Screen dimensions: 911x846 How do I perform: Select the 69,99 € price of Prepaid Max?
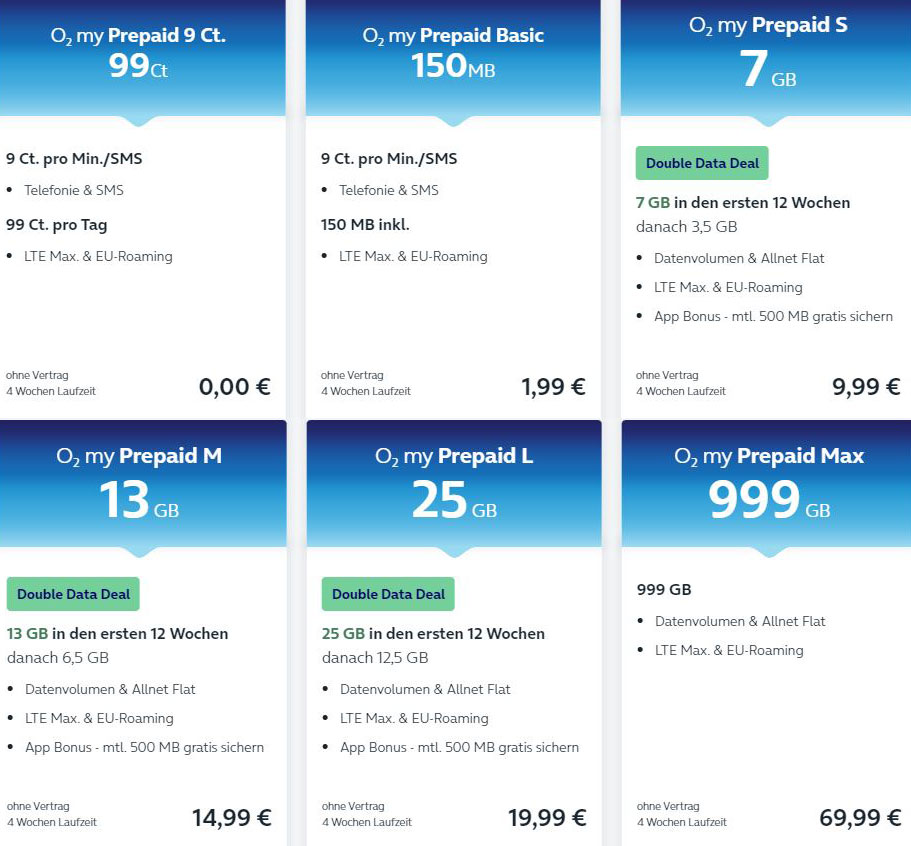(860, 817)
